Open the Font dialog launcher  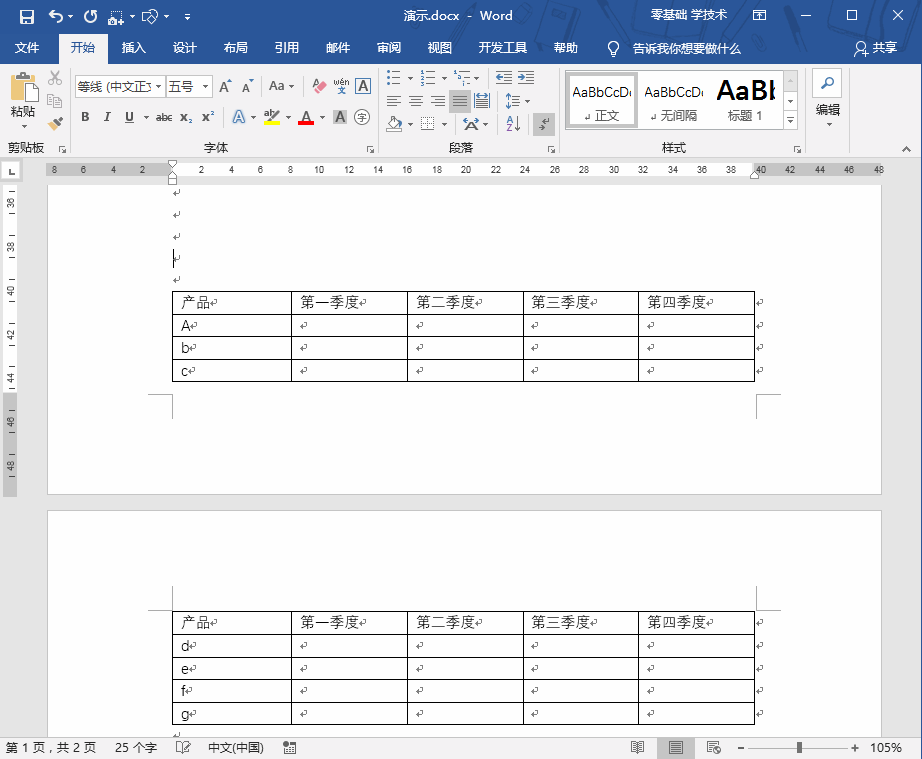pyautogui.click(x=370, y=149)
